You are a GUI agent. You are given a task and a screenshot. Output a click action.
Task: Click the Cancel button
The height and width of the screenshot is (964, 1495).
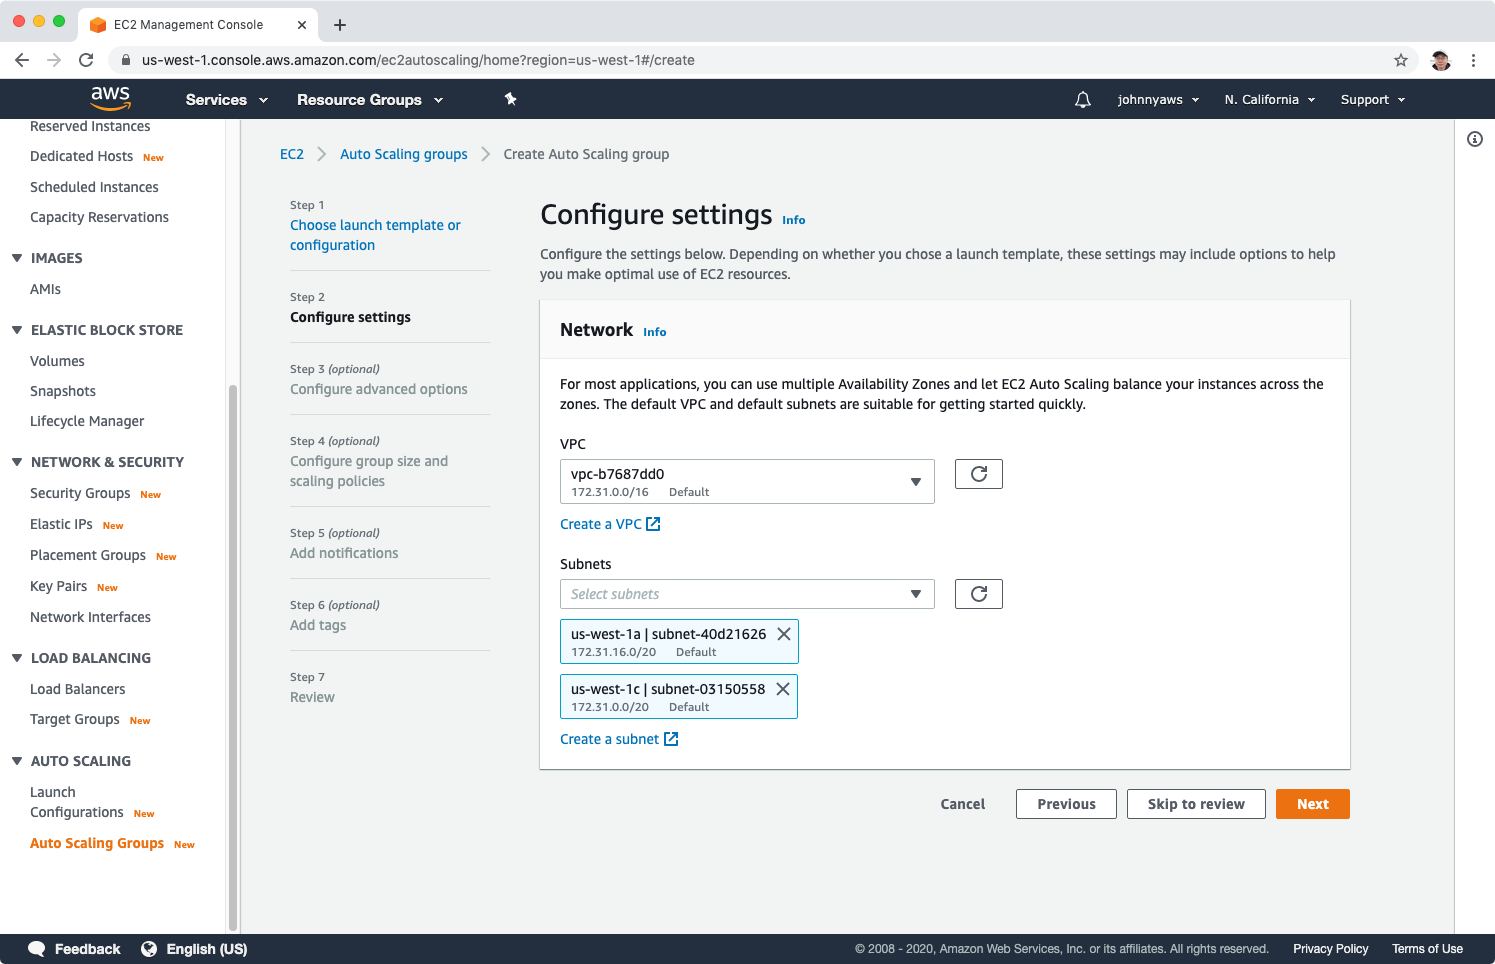(x=963, y=804)
